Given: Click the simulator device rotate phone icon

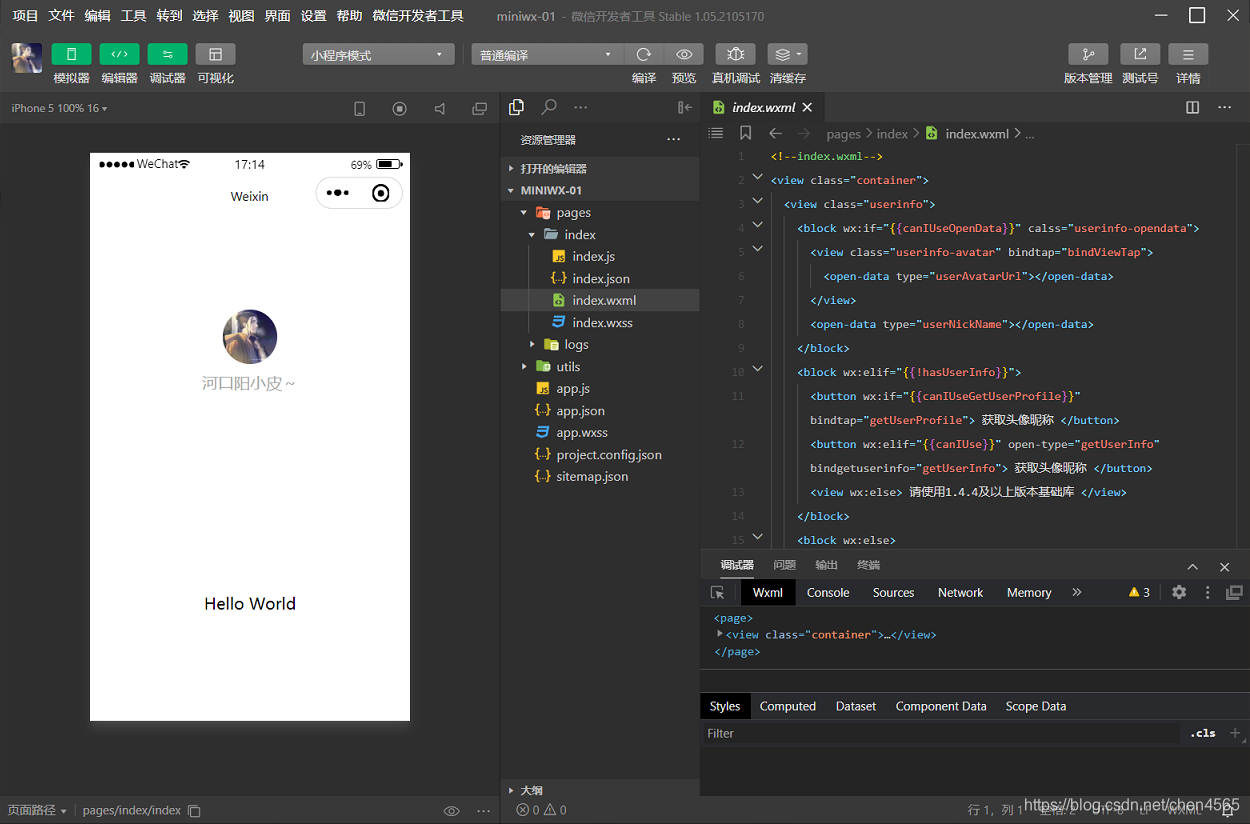Looking at the screenshot, I should tap(360, 109).
